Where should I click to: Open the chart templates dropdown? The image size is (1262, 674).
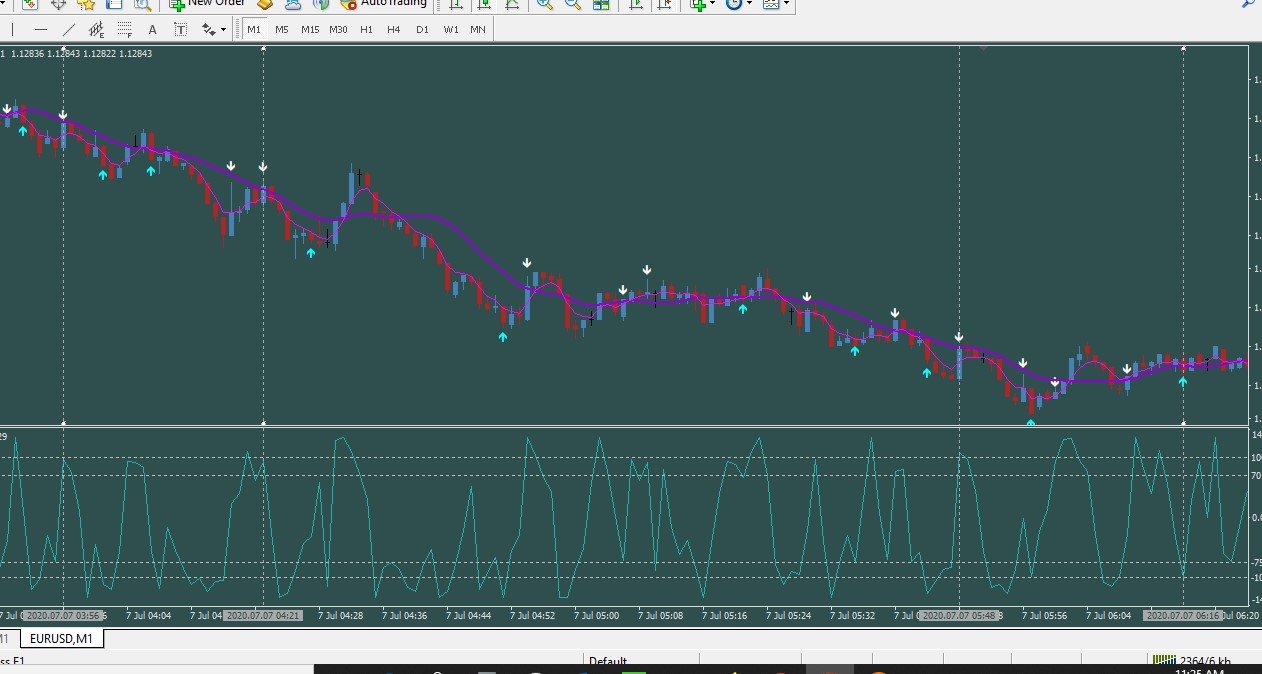(775, 5)
